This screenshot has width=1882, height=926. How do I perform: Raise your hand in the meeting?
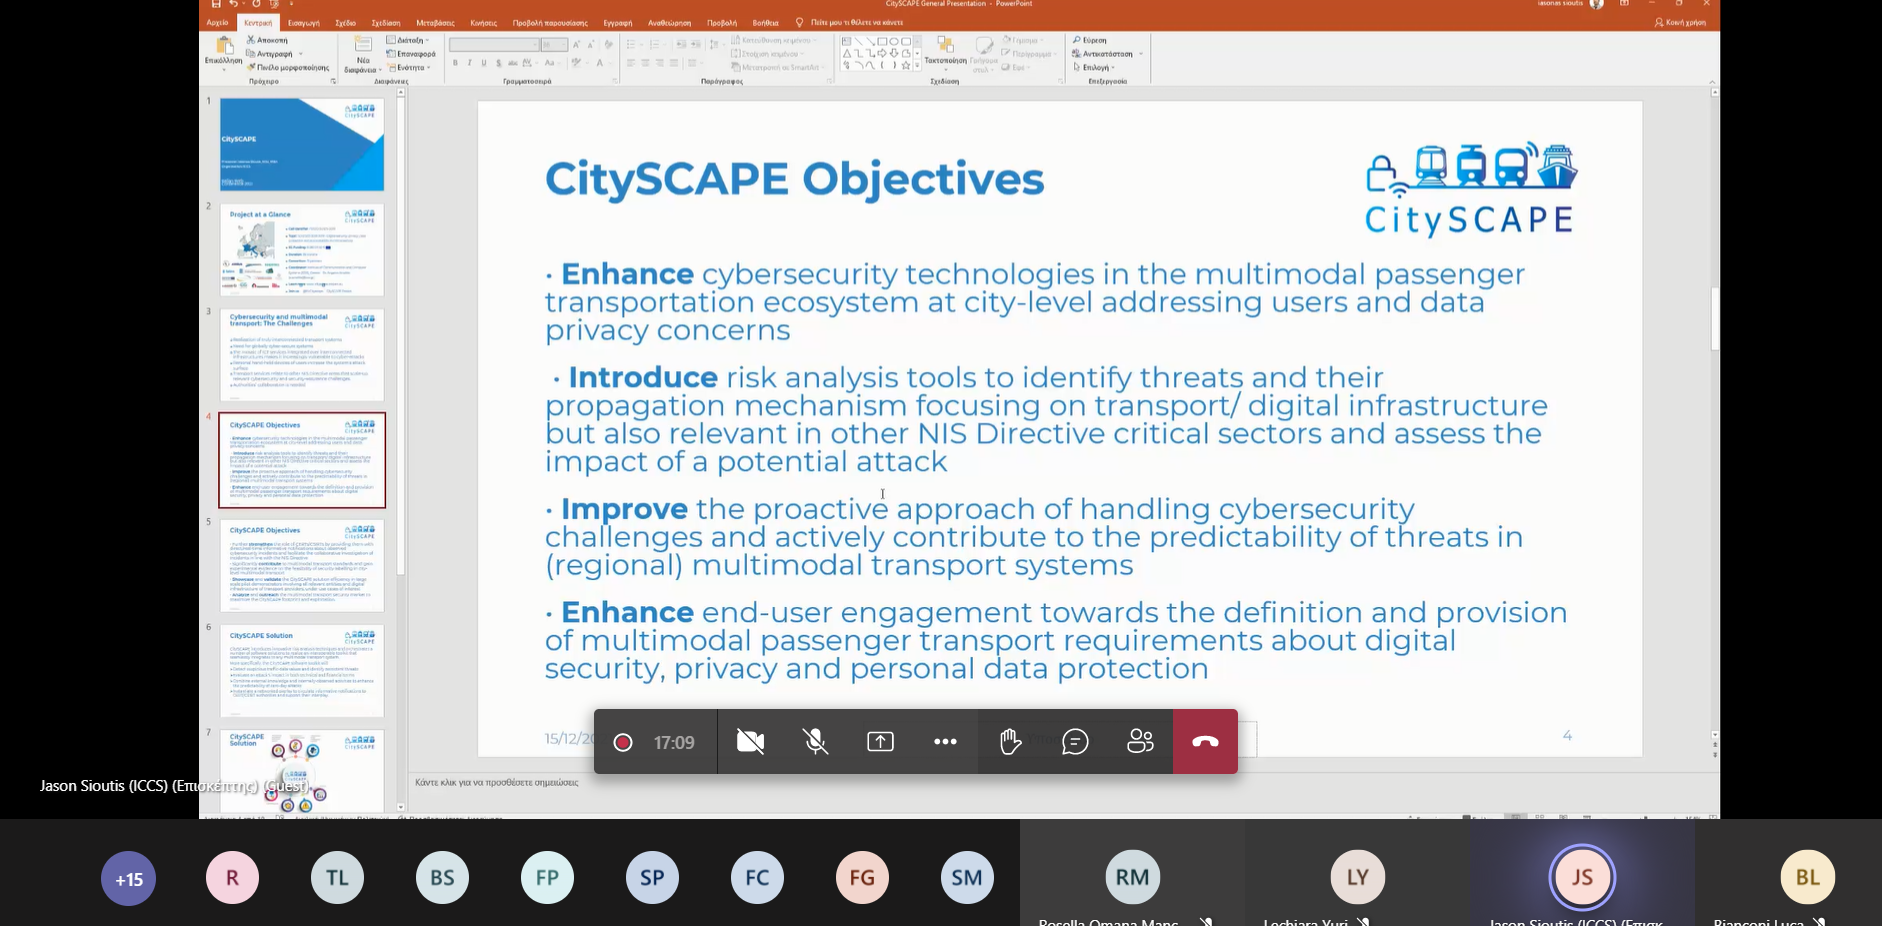tap(1010, 742)
